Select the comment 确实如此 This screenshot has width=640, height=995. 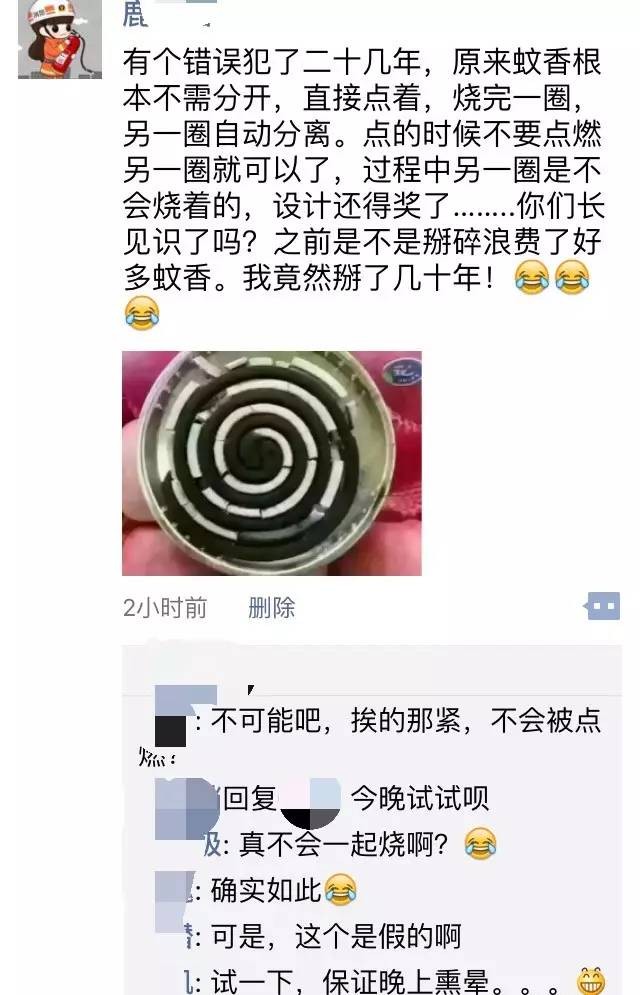266,890
